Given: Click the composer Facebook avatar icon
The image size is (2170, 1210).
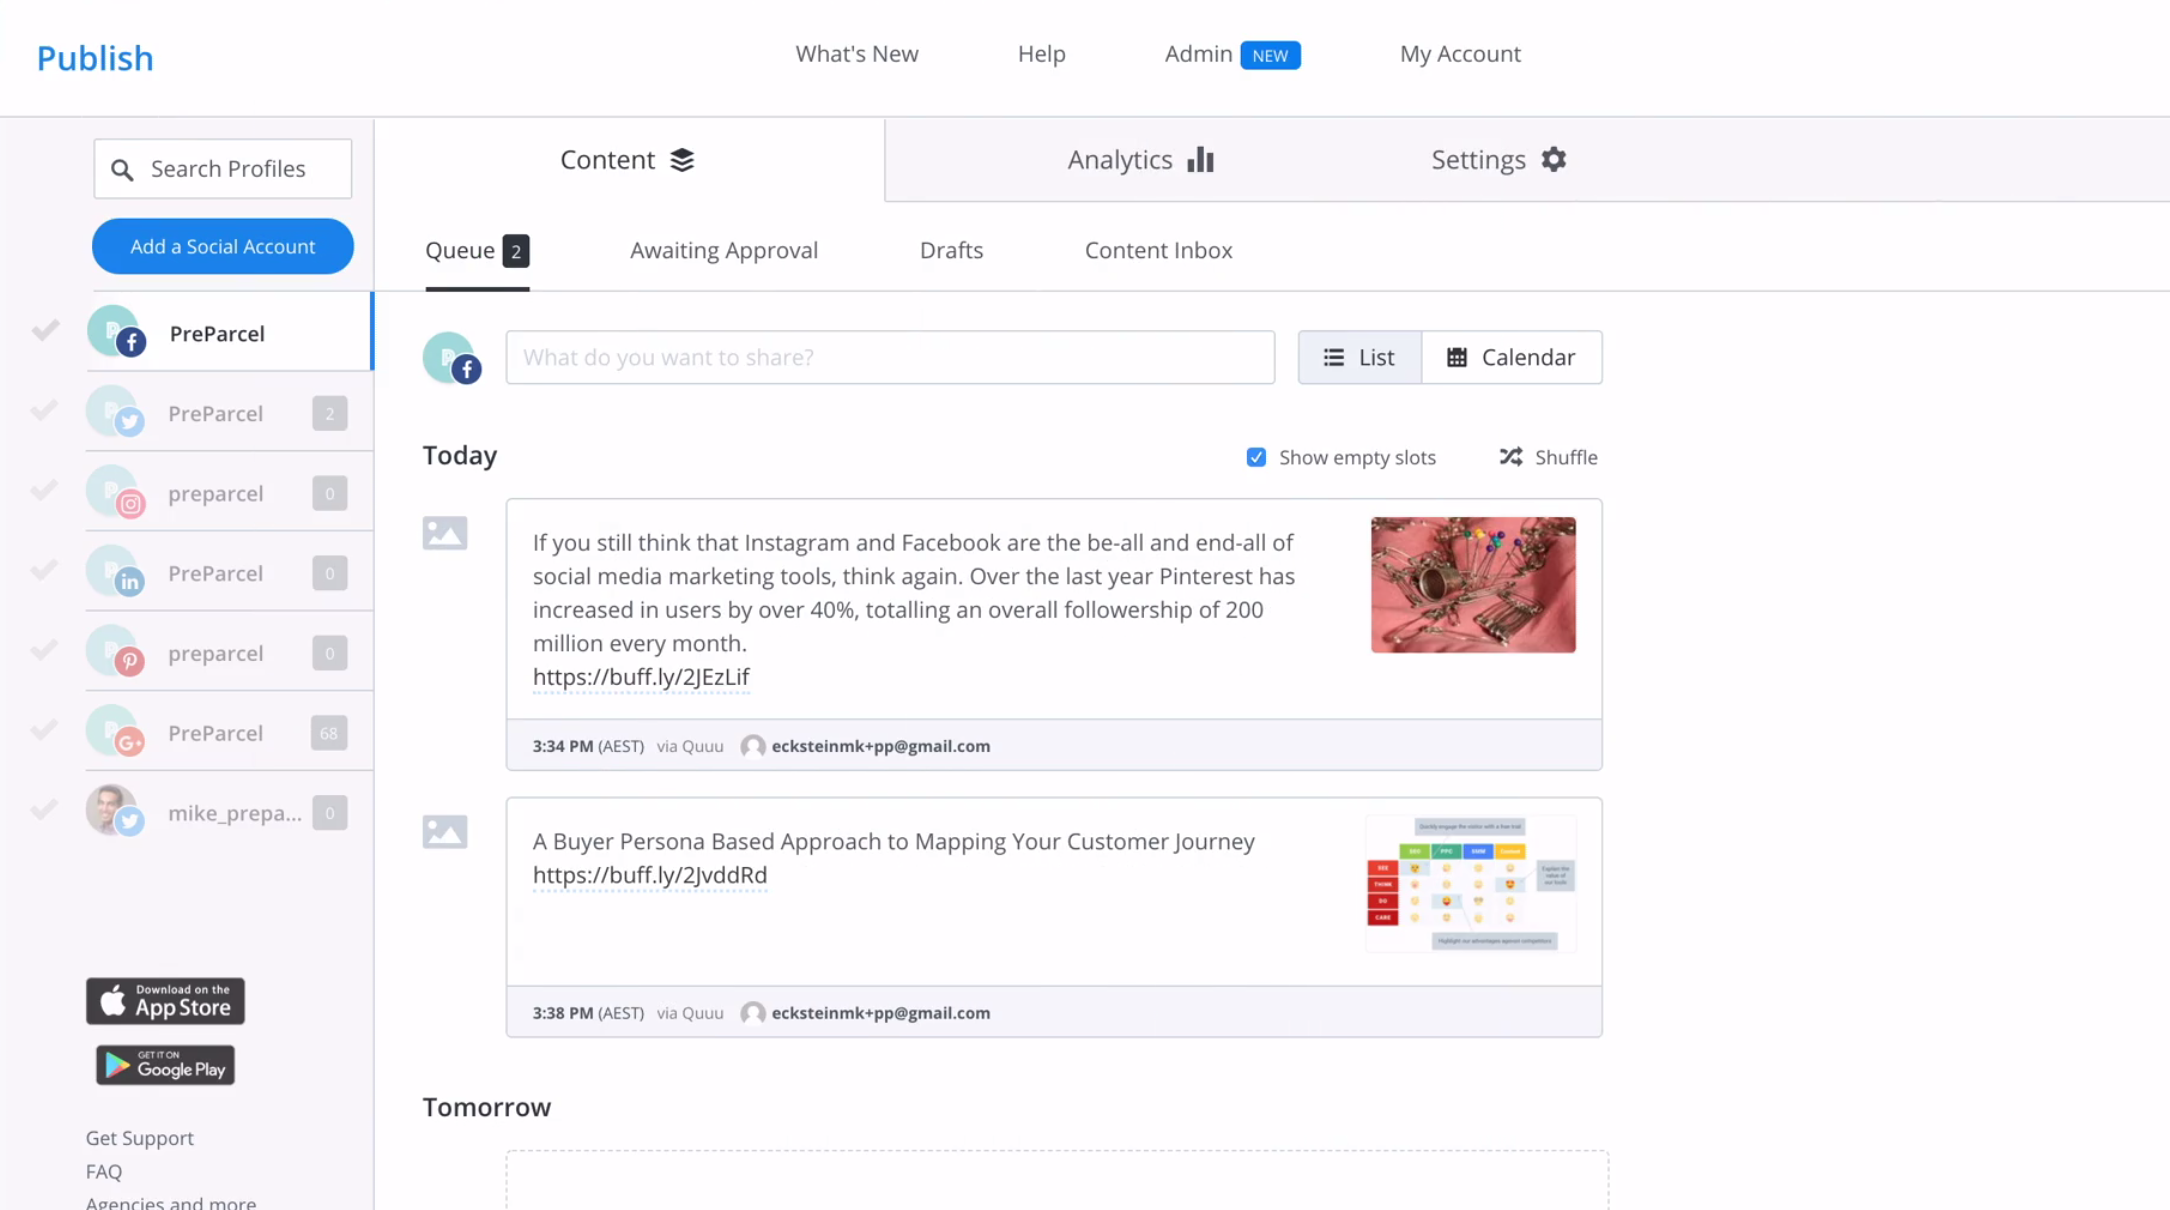Looking at the screenshot, I should [x=452, y=358].
